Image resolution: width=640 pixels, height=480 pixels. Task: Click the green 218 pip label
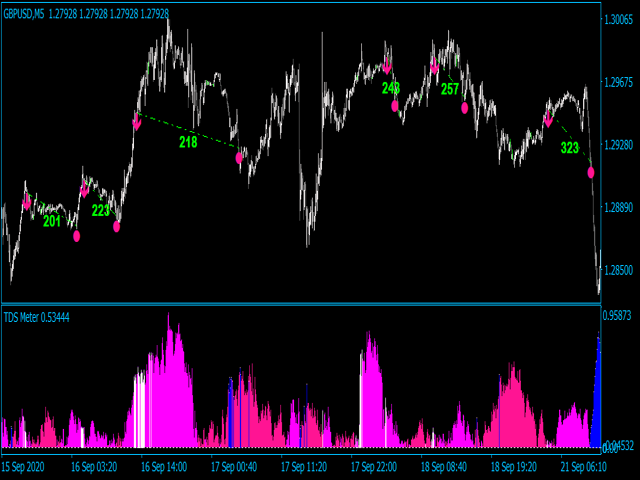coord(188,142)
